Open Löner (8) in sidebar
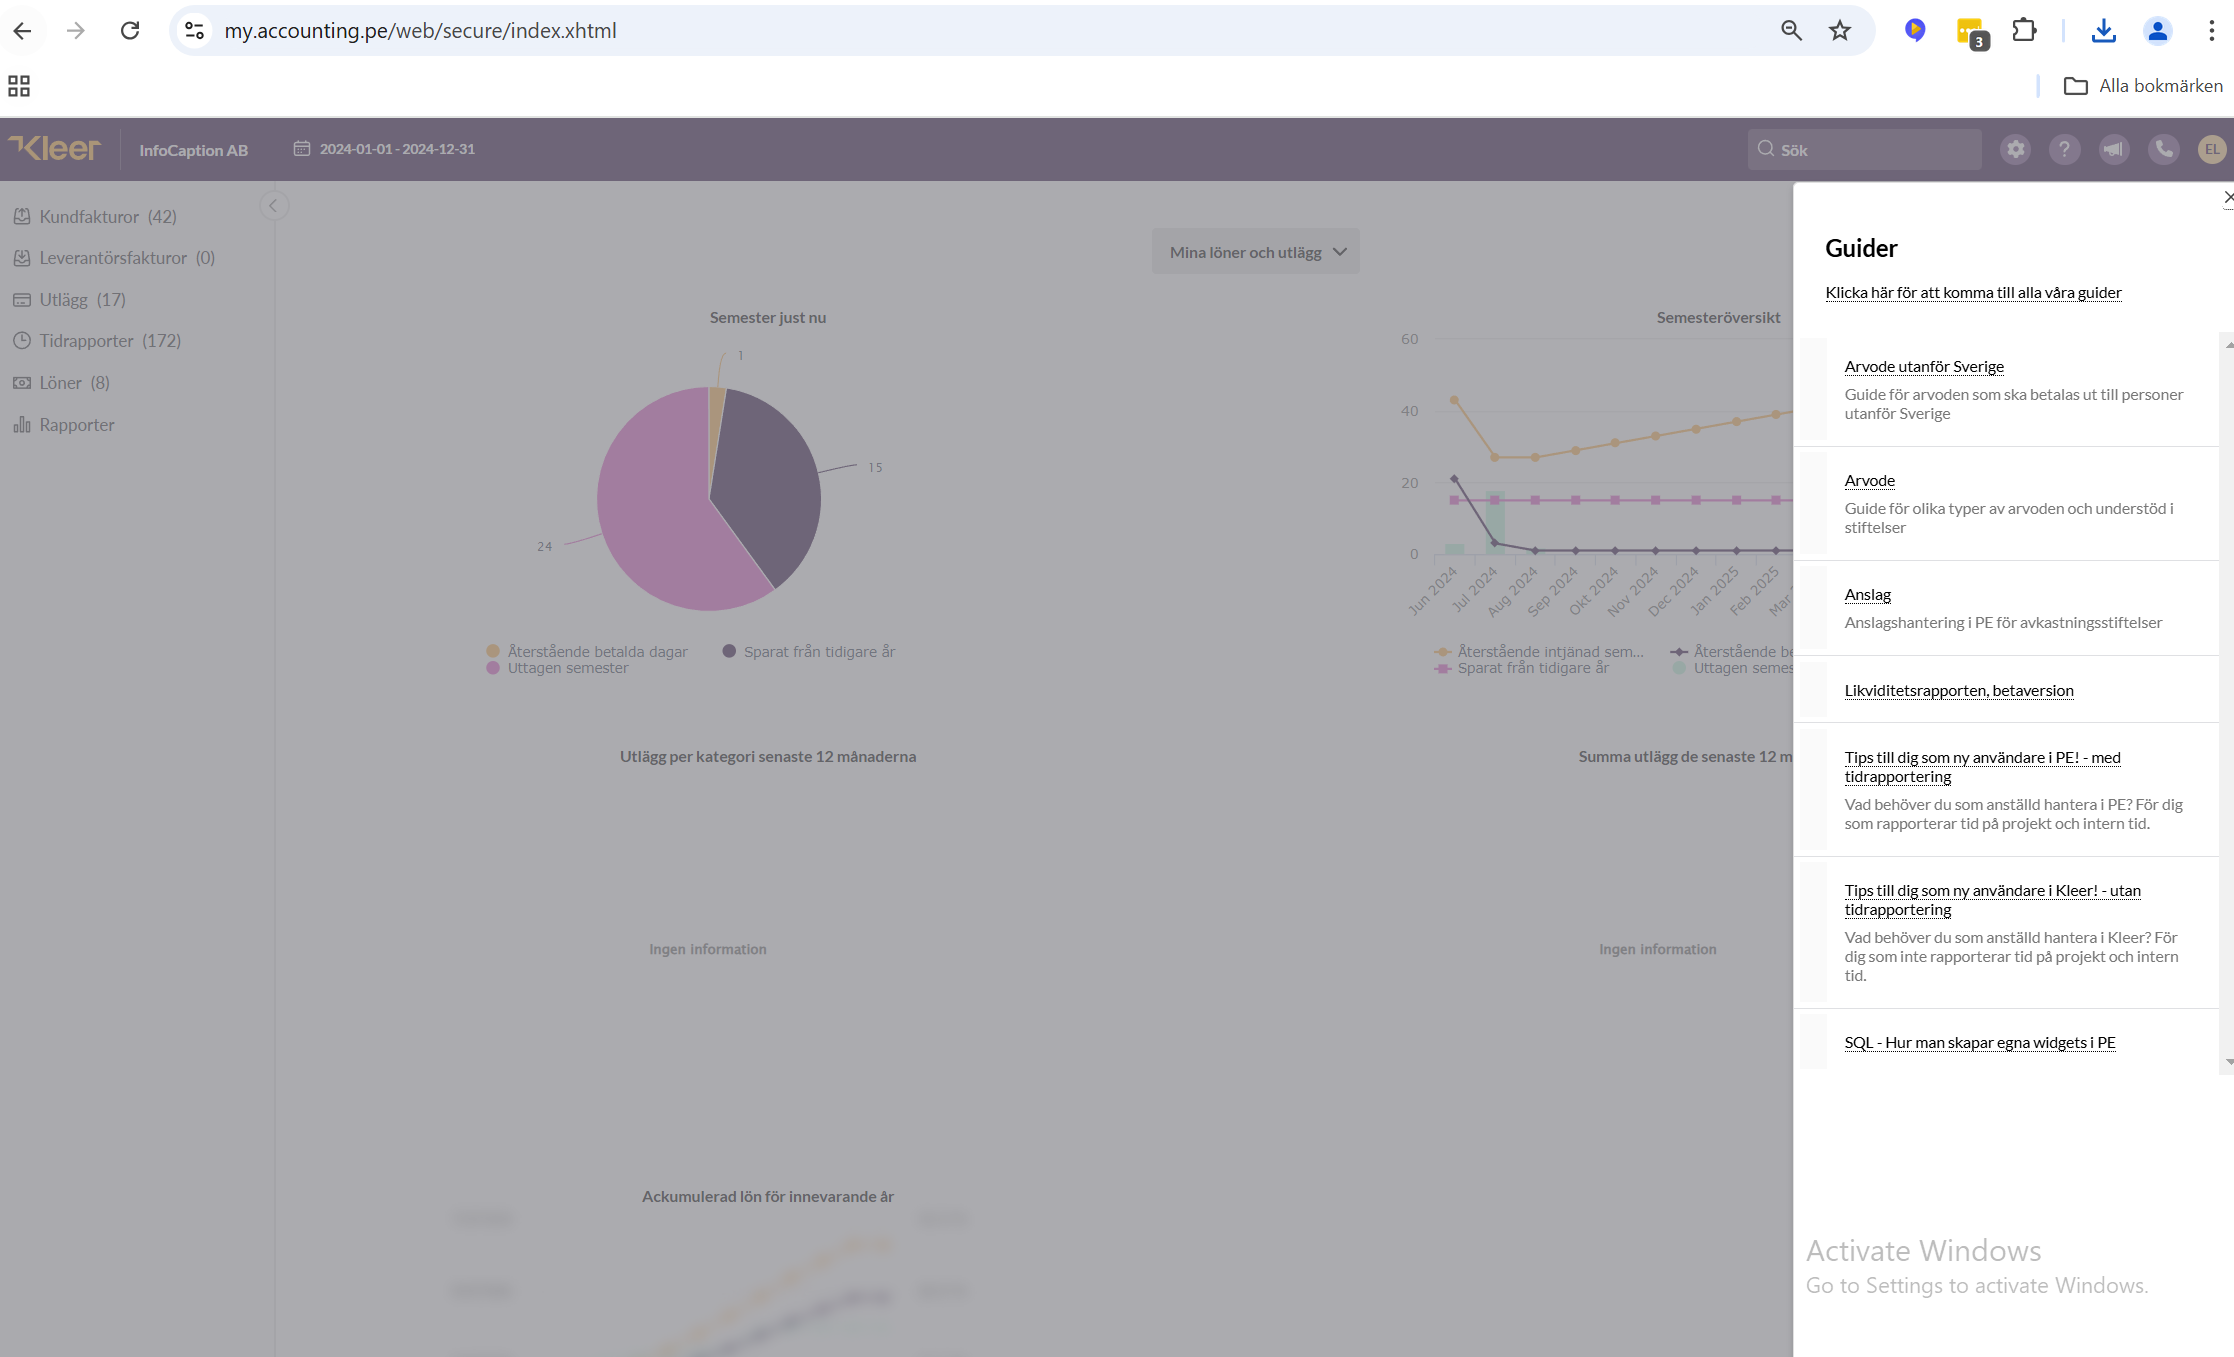This screenshot has width=2234, height=1357. coord(74,382)
